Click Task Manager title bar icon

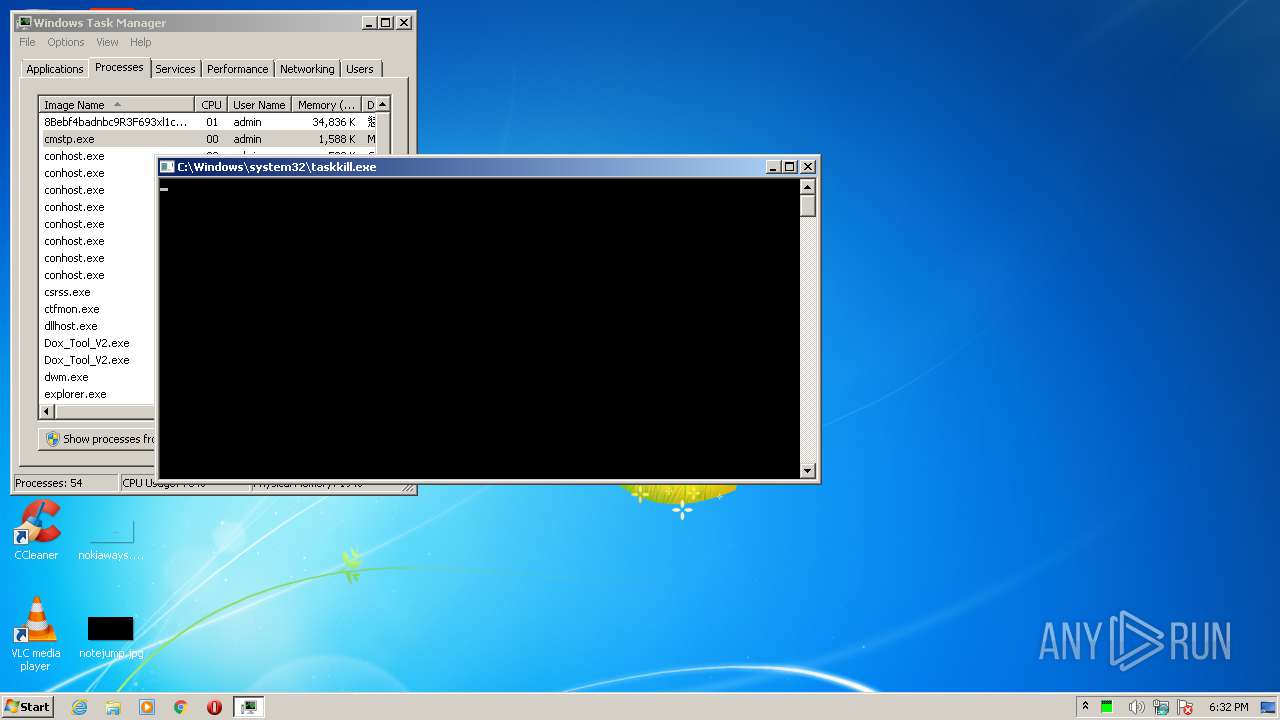tap(24, 22)
